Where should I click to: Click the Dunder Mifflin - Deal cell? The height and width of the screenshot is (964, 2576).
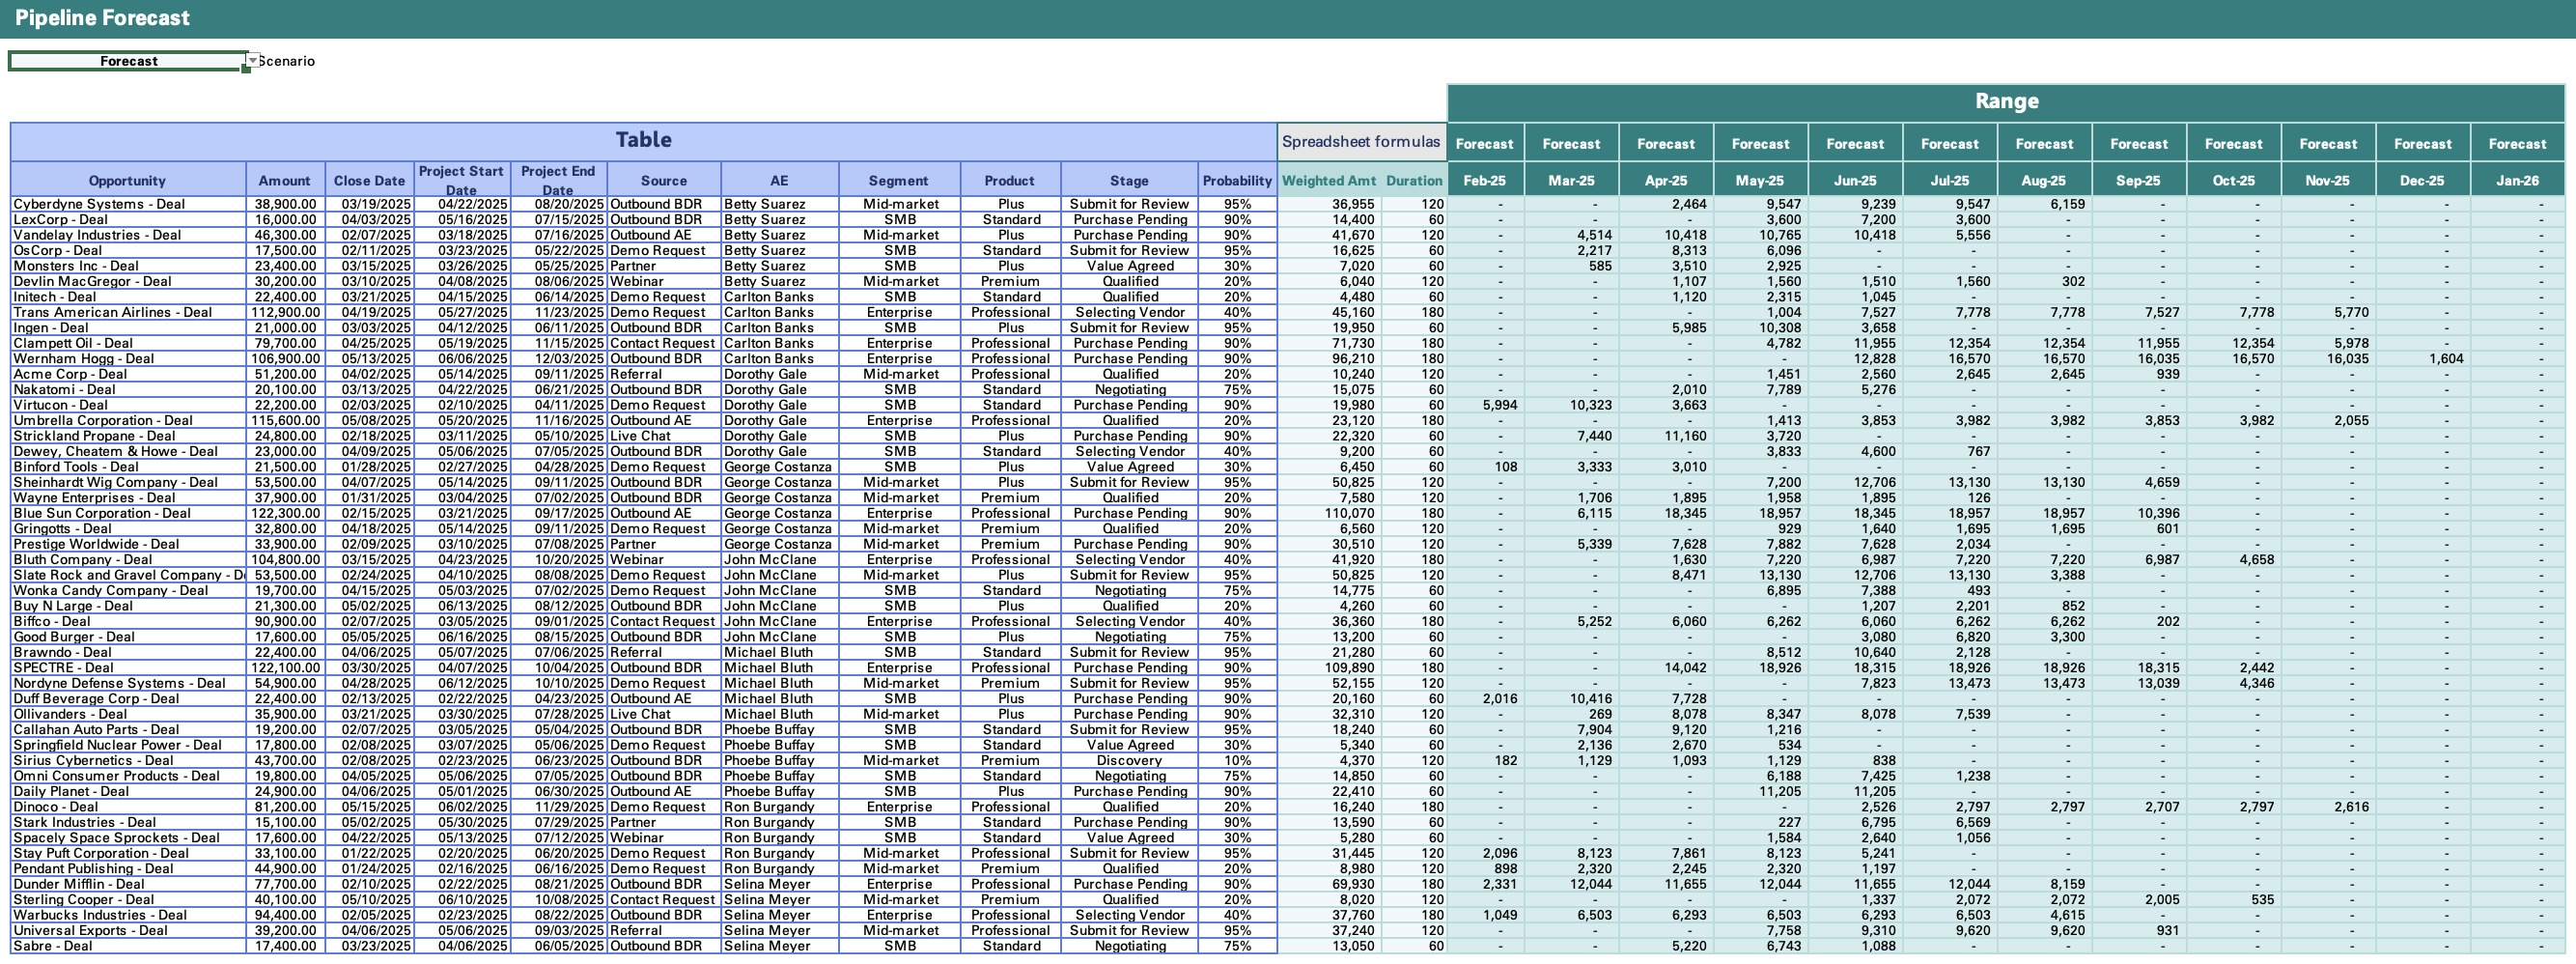[128, 884]
